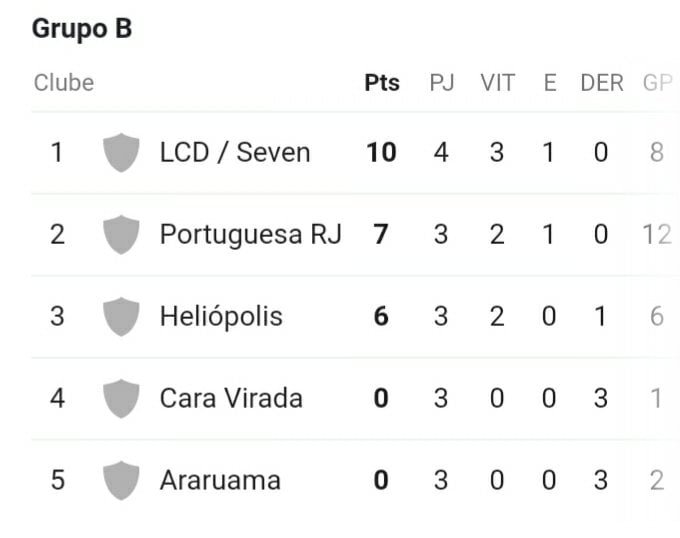This screenshot has height=538, width=680.
Task: Select the Cara Virada club name
Action: (x=231, y=398)
